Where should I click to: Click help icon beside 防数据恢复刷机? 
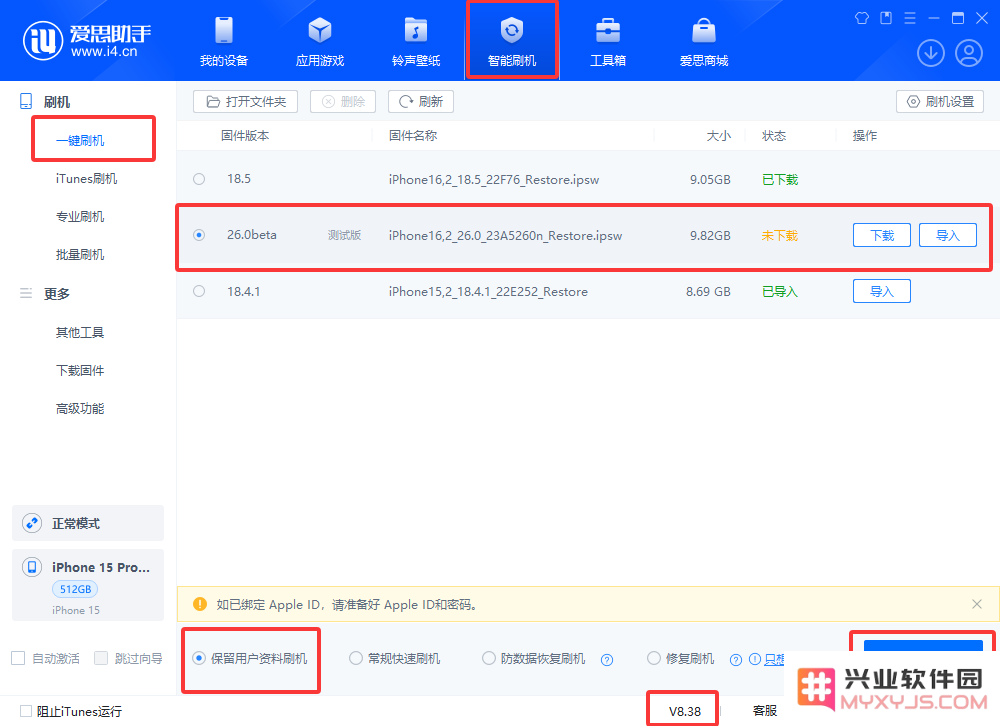coord(607,660)
